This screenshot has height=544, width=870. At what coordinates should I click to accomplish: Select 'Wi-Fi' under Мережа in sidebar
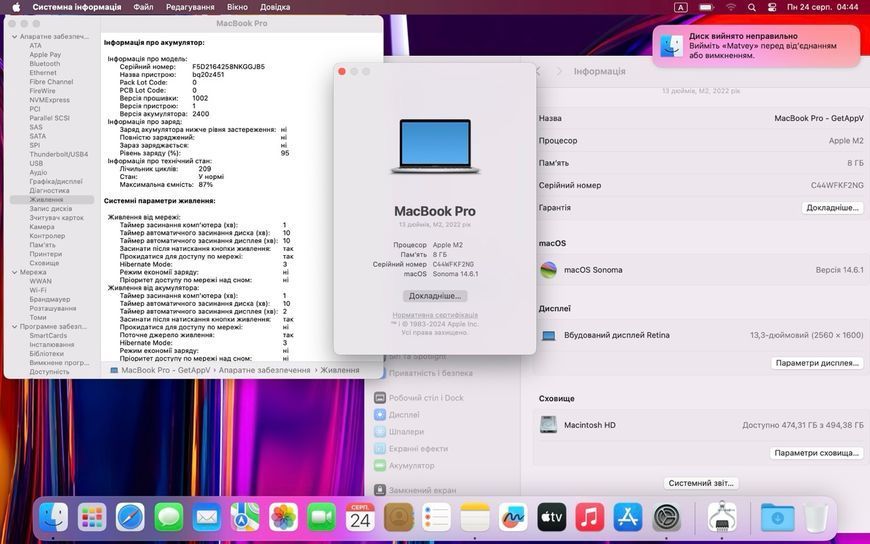(x=38, y=290)
